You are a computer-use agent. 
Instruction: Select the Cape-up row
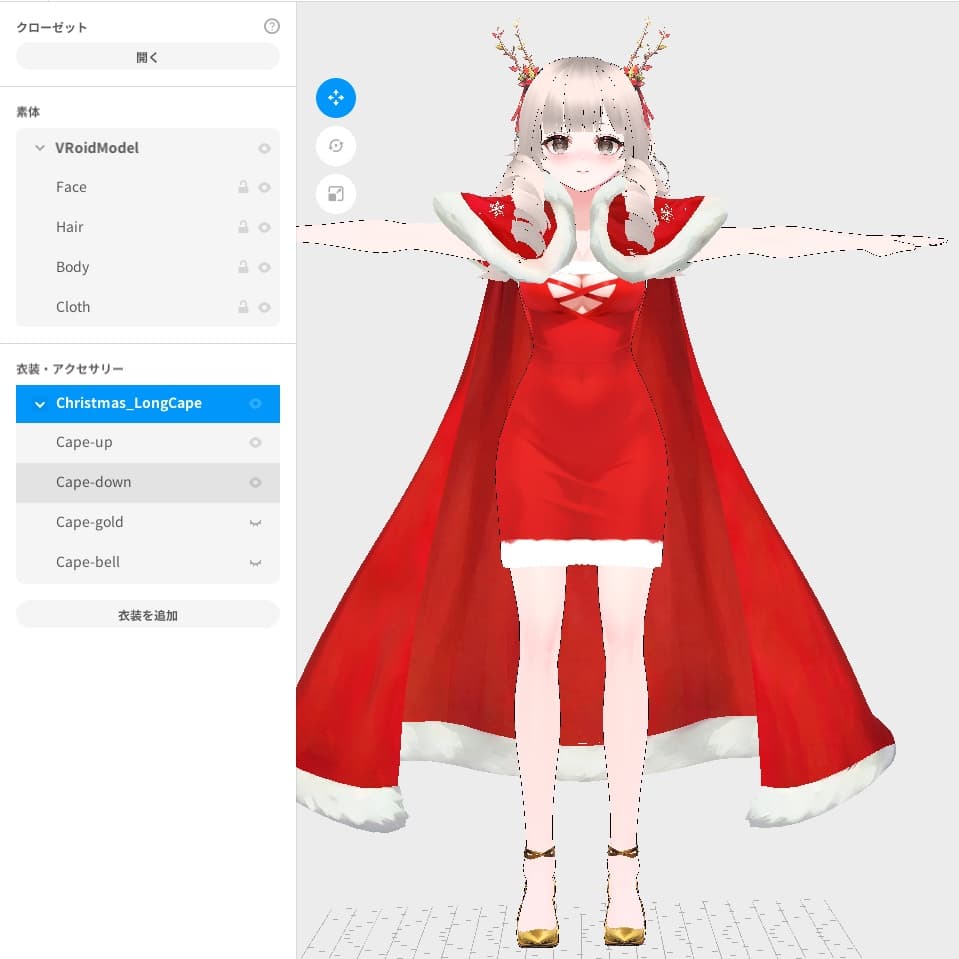click(147, 442)
